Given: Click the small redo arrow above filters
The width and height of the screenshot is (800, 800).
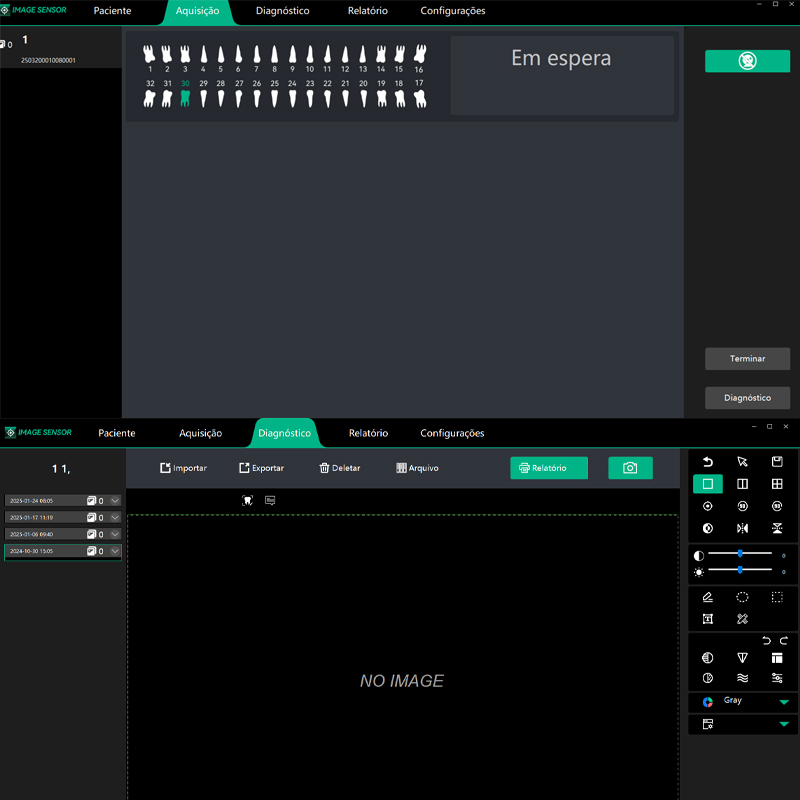Looking at the screenshot, I should (784, 641).
